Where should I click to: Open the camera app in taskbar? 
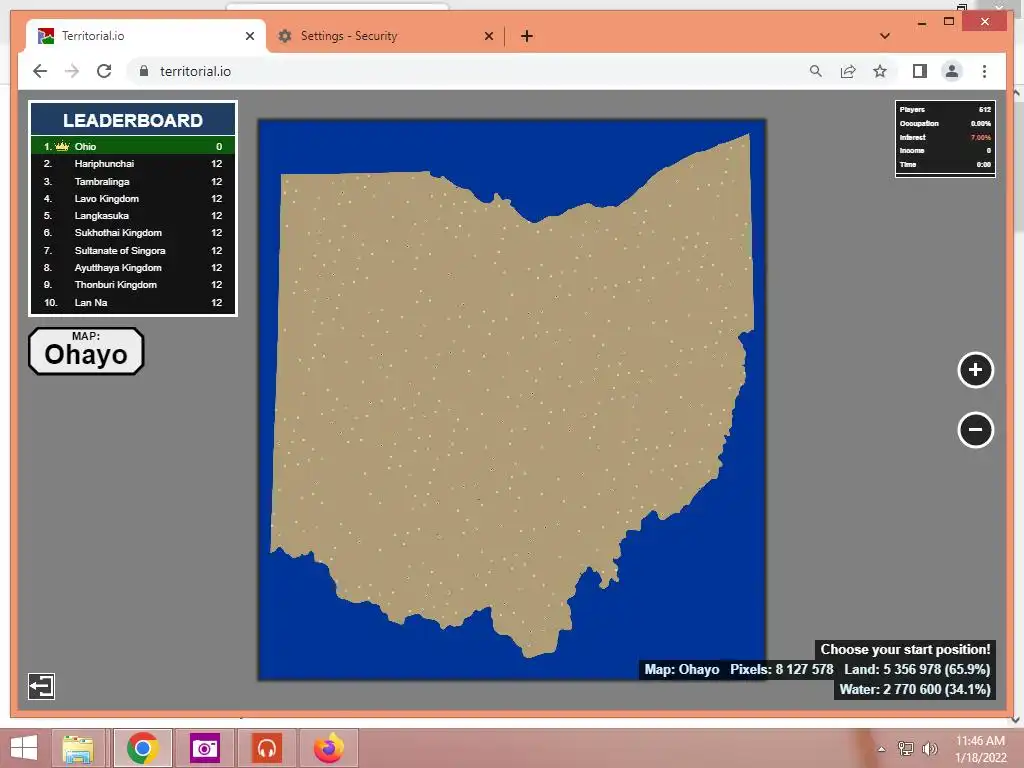[x=204, y=748]
